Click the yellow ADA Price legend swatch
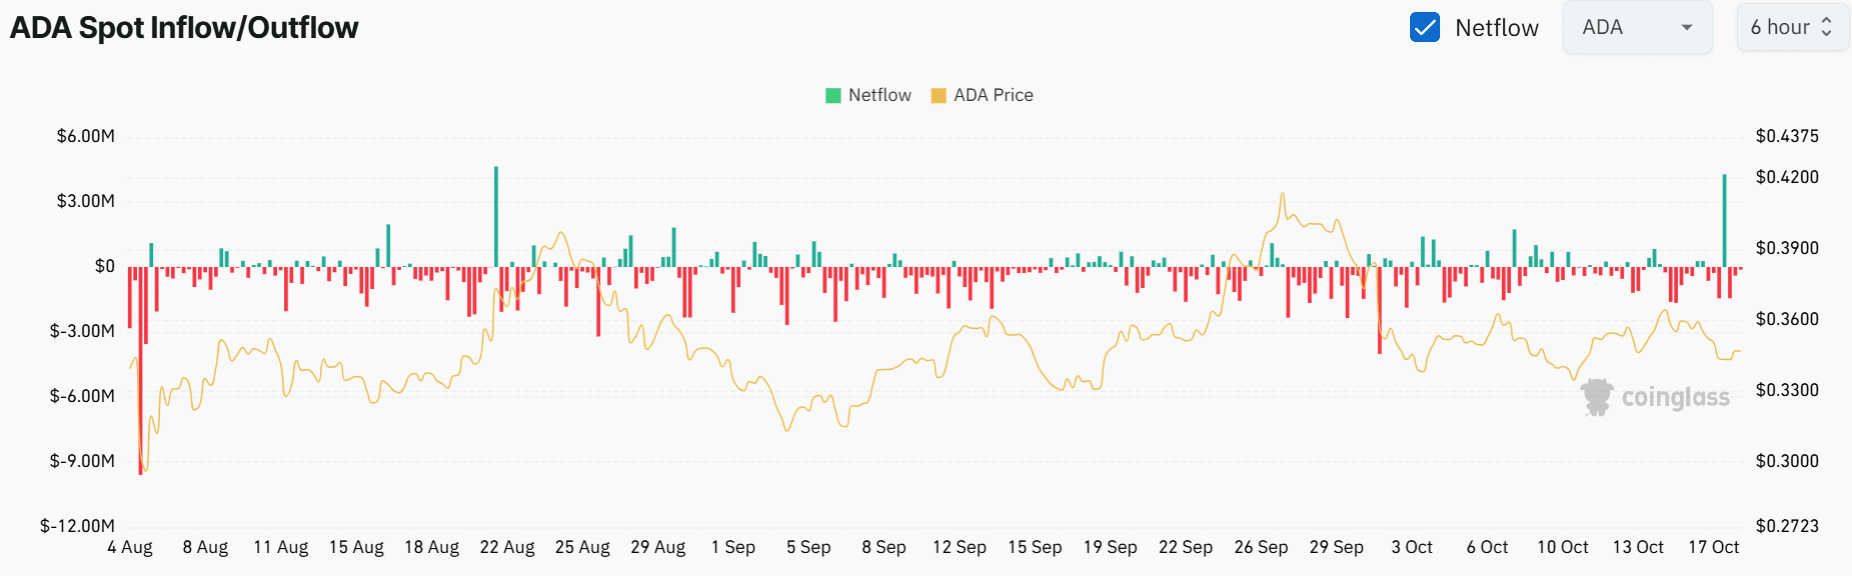The image size is (1852, 576). click(938, 96)
